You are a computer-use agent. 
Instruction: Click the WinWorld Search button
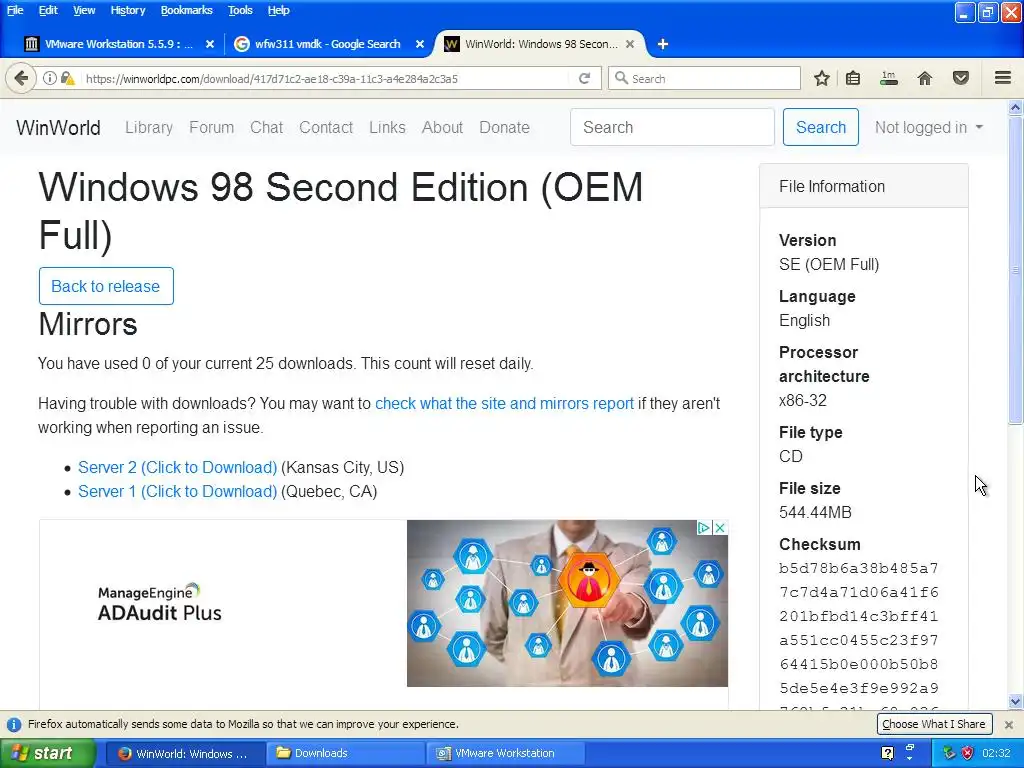pos(821,127)
